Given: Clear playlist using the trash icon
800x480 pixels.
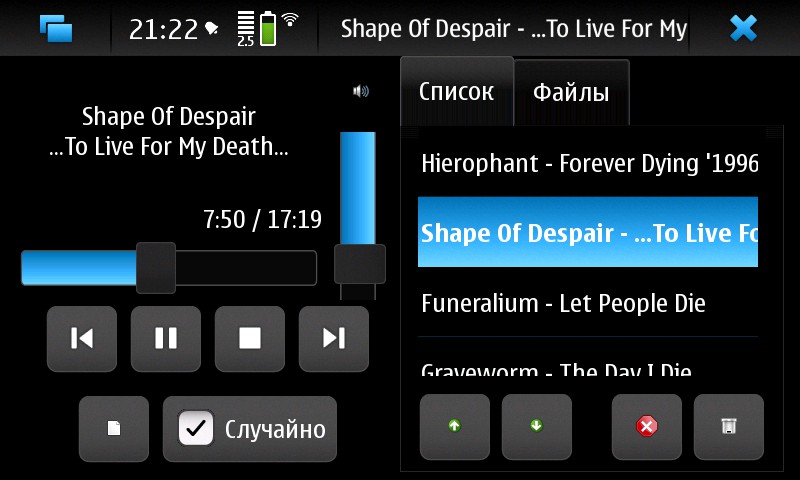Looking at the screenshot, I should (729, 426).
